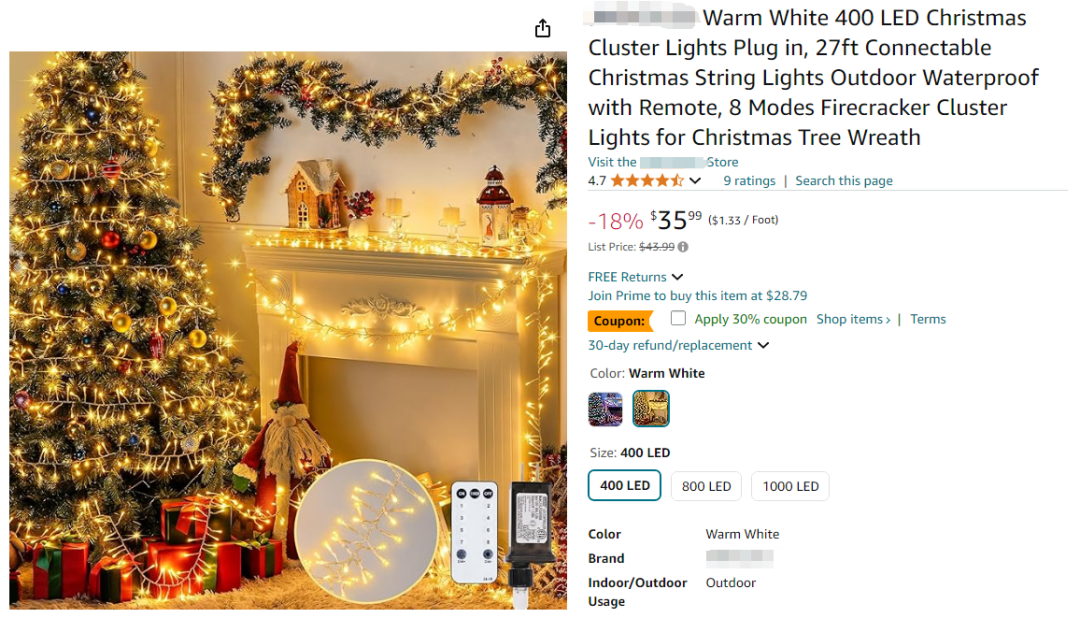Expand the rating breakdown chevron
1080x618 pixels.
(695, 181)
